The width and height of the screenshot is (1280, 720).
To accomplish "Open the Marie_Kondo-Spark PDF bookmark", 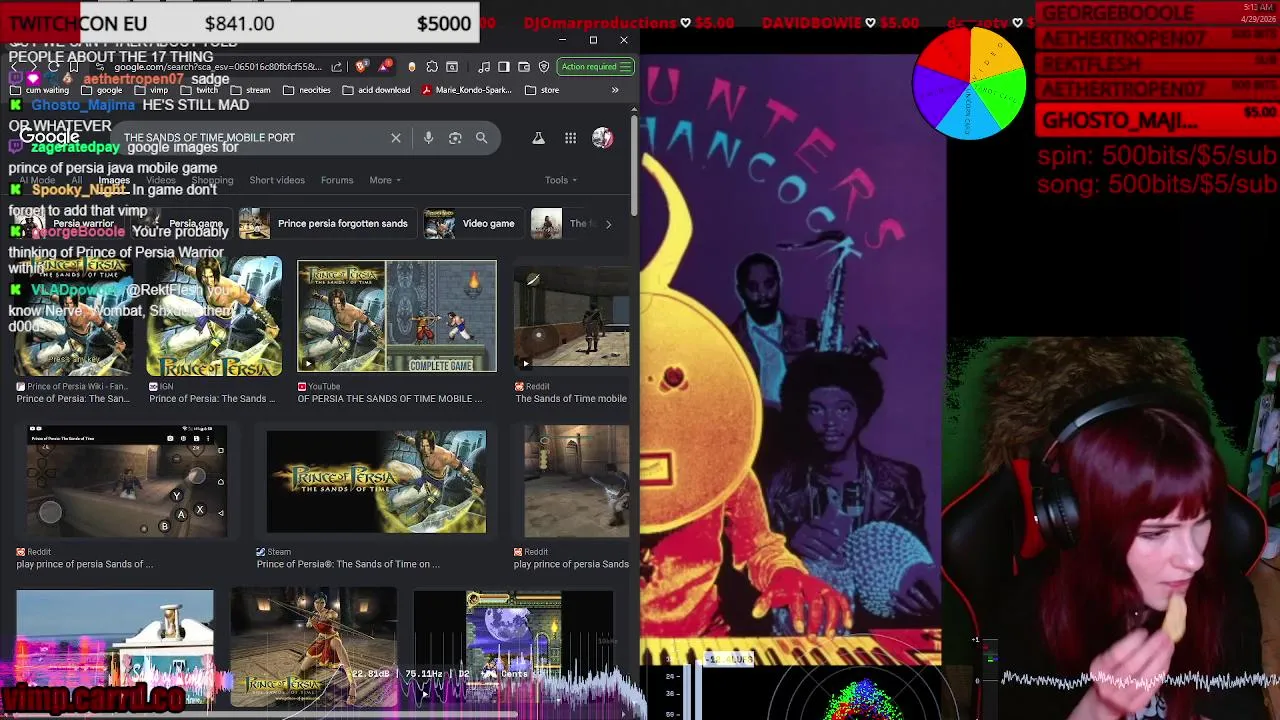I will (467, 90).
